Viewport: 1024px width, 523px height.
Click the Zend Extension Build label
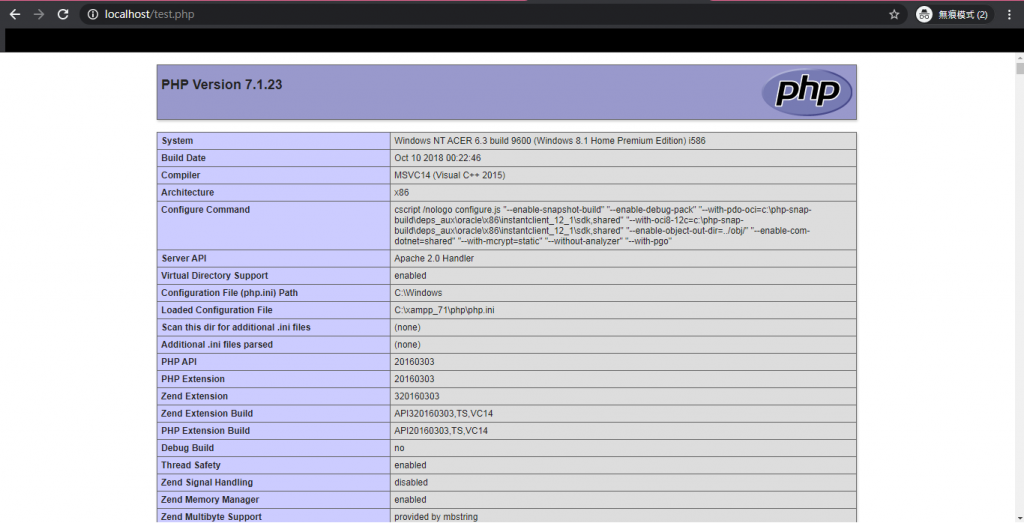207,413
